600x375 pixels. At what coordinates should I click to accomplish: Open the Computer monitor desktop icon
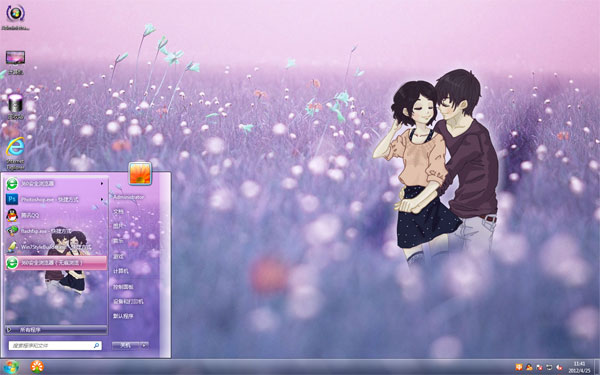15,62
